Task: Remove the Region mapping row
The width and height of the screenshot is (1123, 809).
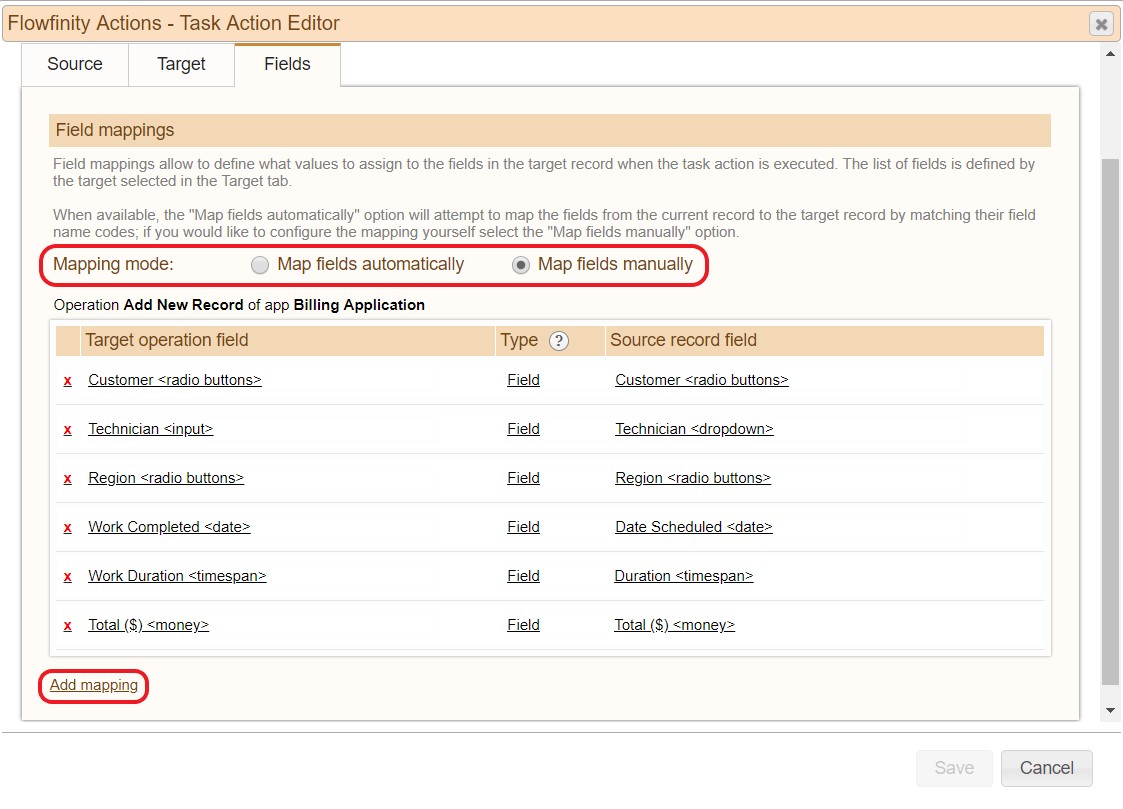Action: tap(68, 479)
